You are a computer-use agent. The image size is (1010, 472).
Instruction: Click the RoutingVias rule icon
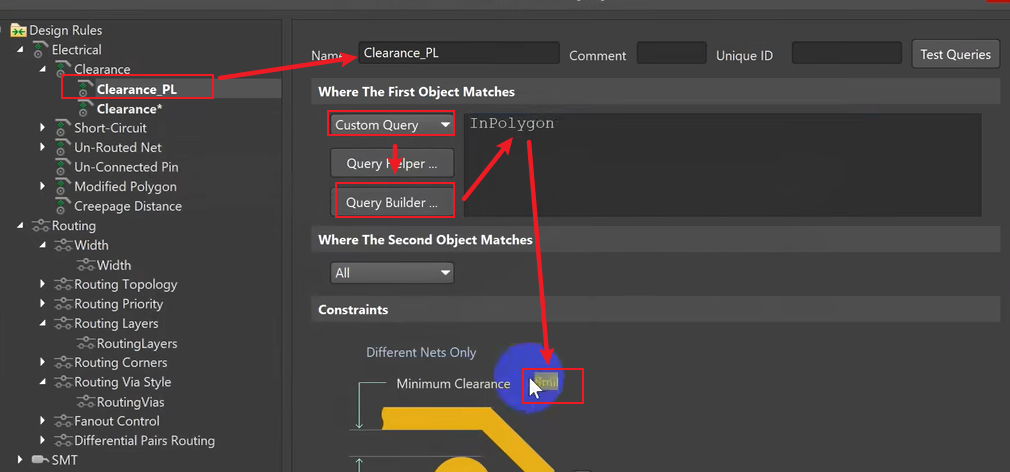(x=86, y=402)
